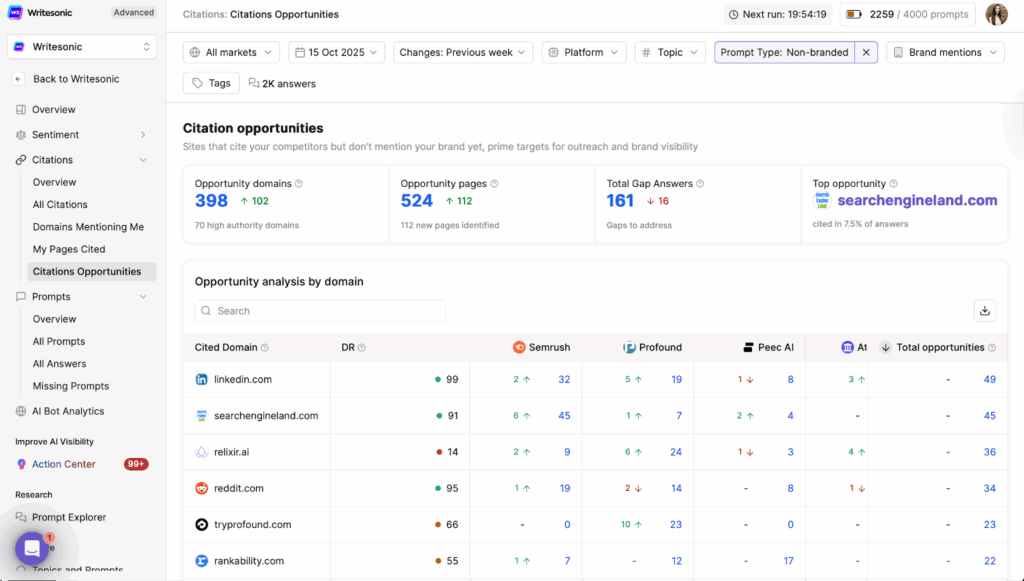The width and height of the screenshot is (1024, 581).
Task: Open the Changes: Previous week dropdown
Action: pos(461,52)
